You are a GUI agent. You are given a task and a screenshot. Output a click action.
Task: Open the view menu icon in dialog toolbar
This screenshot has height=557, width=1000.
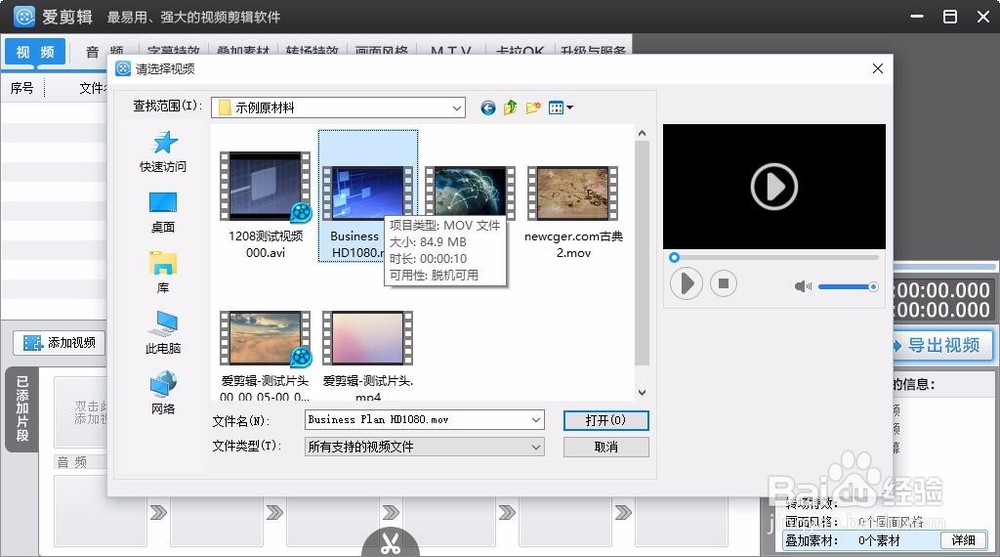[x=561, y=108]
